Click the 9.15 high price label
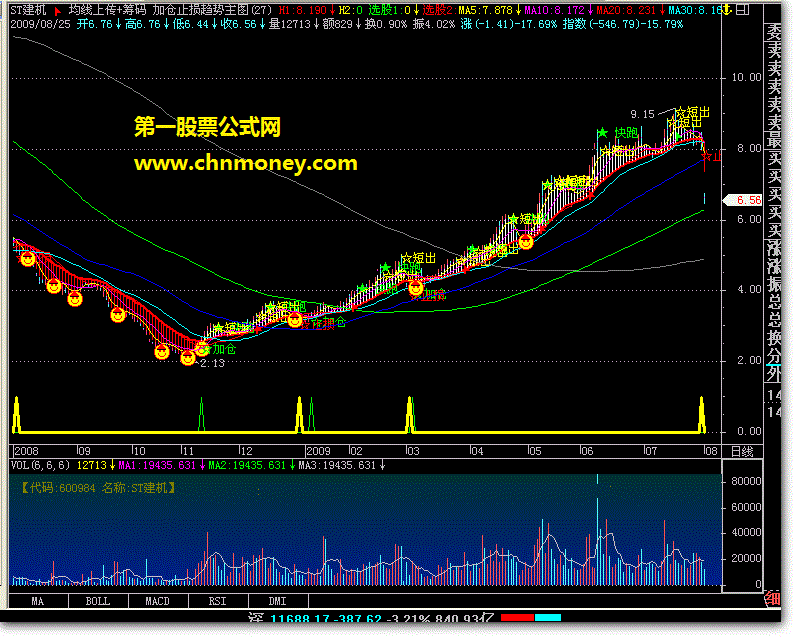Image resolution: width=796 pixels, height=637 pixels. click(643, 114)
